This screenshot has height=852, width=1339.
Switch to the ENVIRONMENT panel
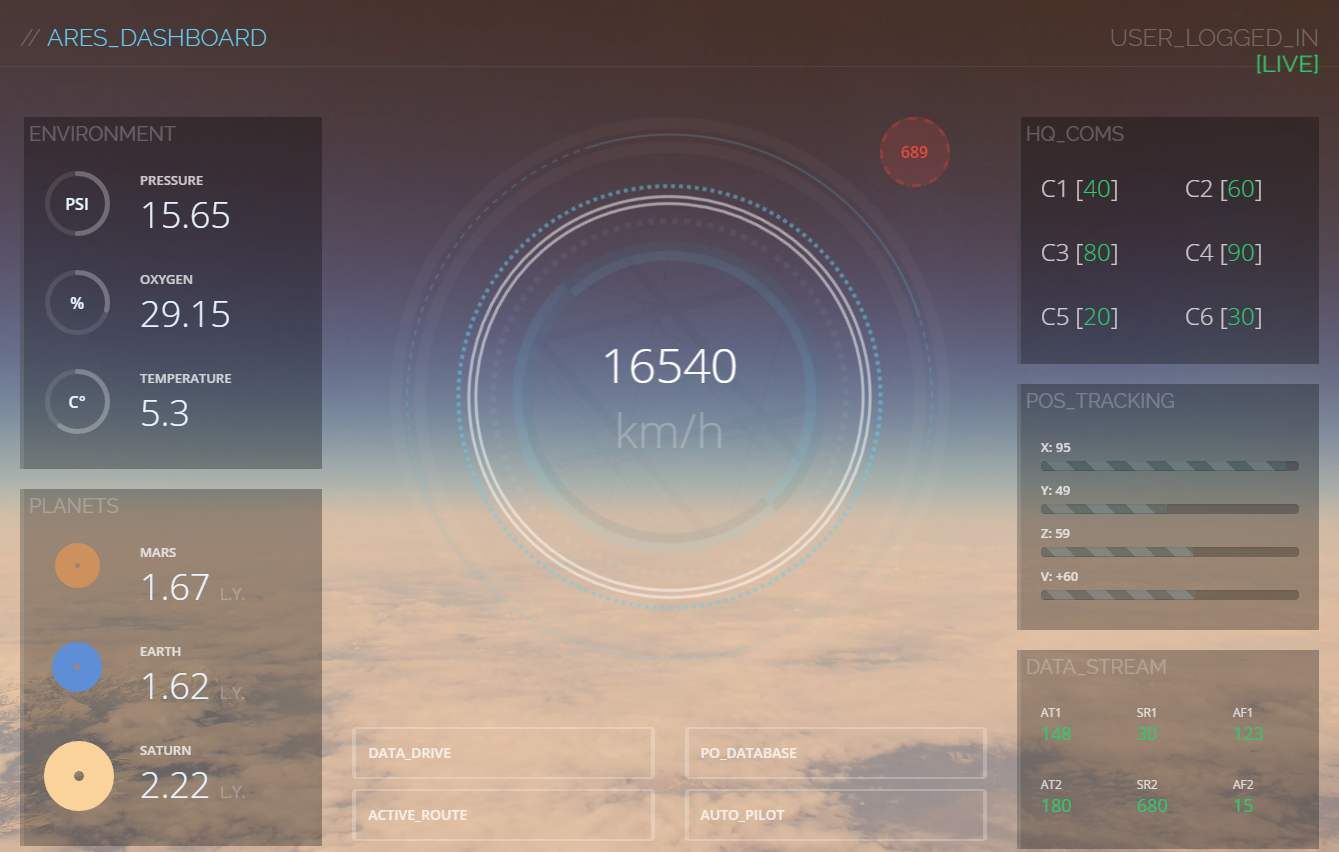[x=101, y=133]
